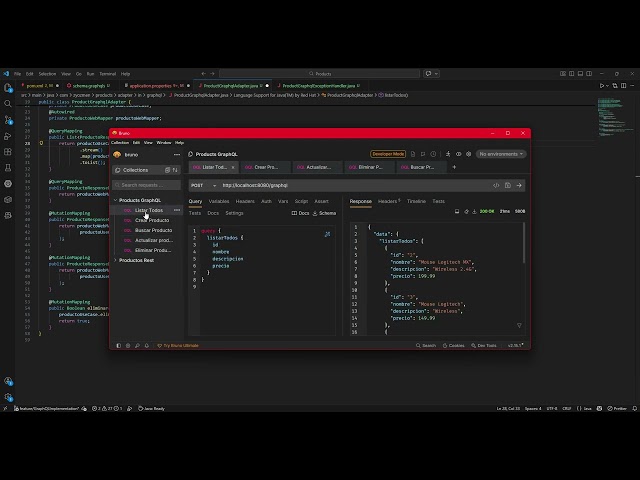Click Try Bruno Ultimate link
Image resolution: width=640 pixels, height=480 pixels.
tap(178, 345)
